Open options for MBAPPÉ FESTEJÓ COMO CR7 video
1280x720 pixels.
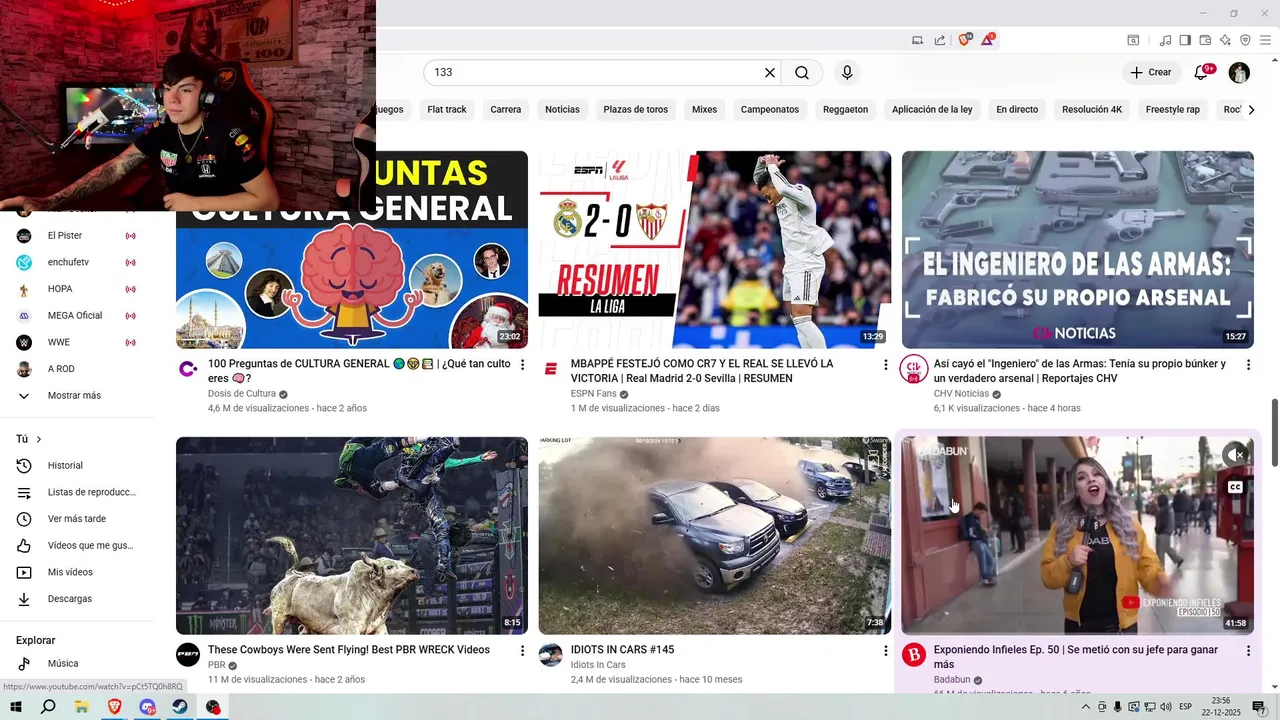pyautogui.click(x=885, y=365)
